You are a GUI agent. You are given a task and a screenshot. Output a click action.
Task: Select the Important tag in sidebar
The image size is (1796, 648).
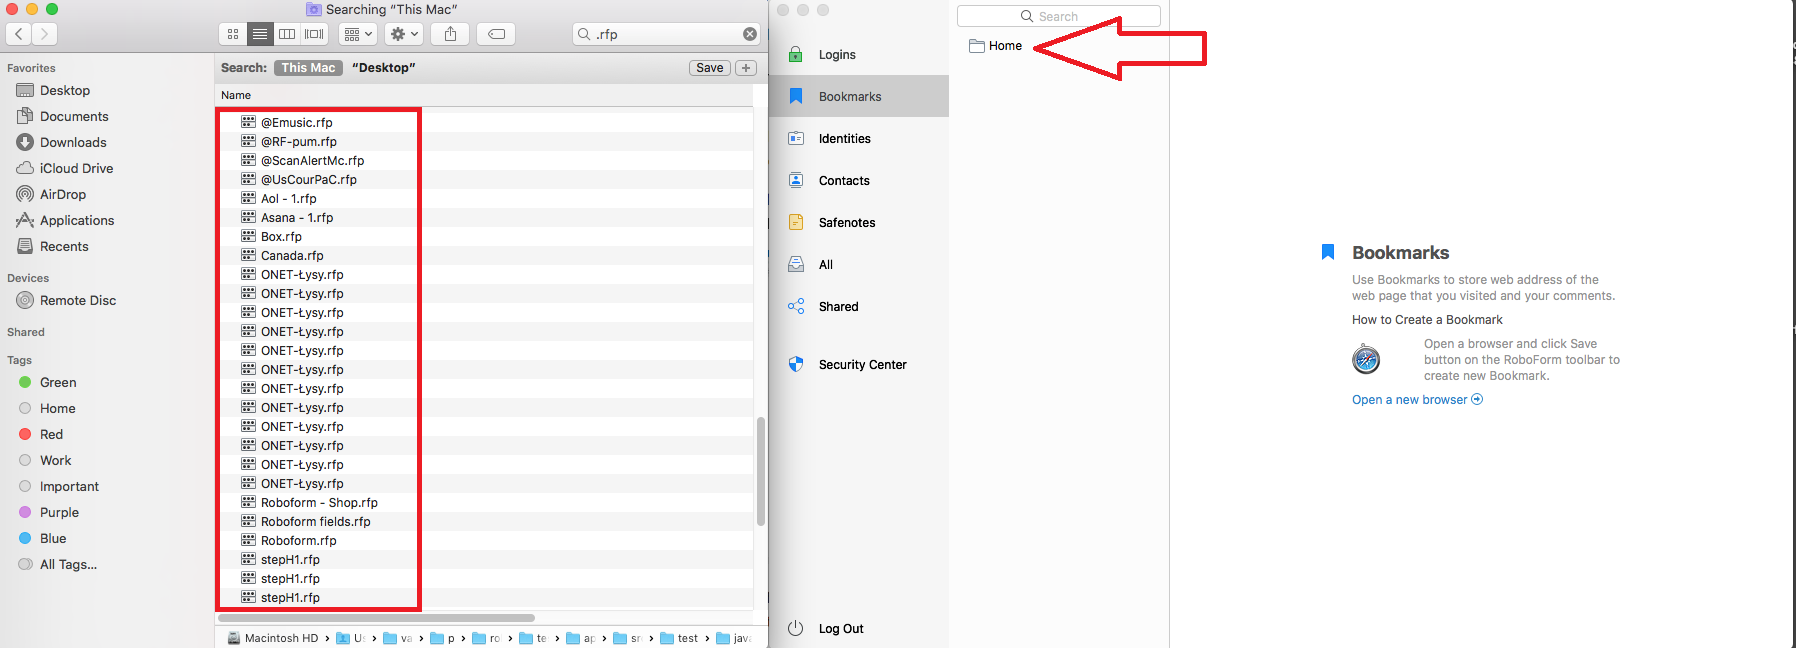tap(69, 486)
